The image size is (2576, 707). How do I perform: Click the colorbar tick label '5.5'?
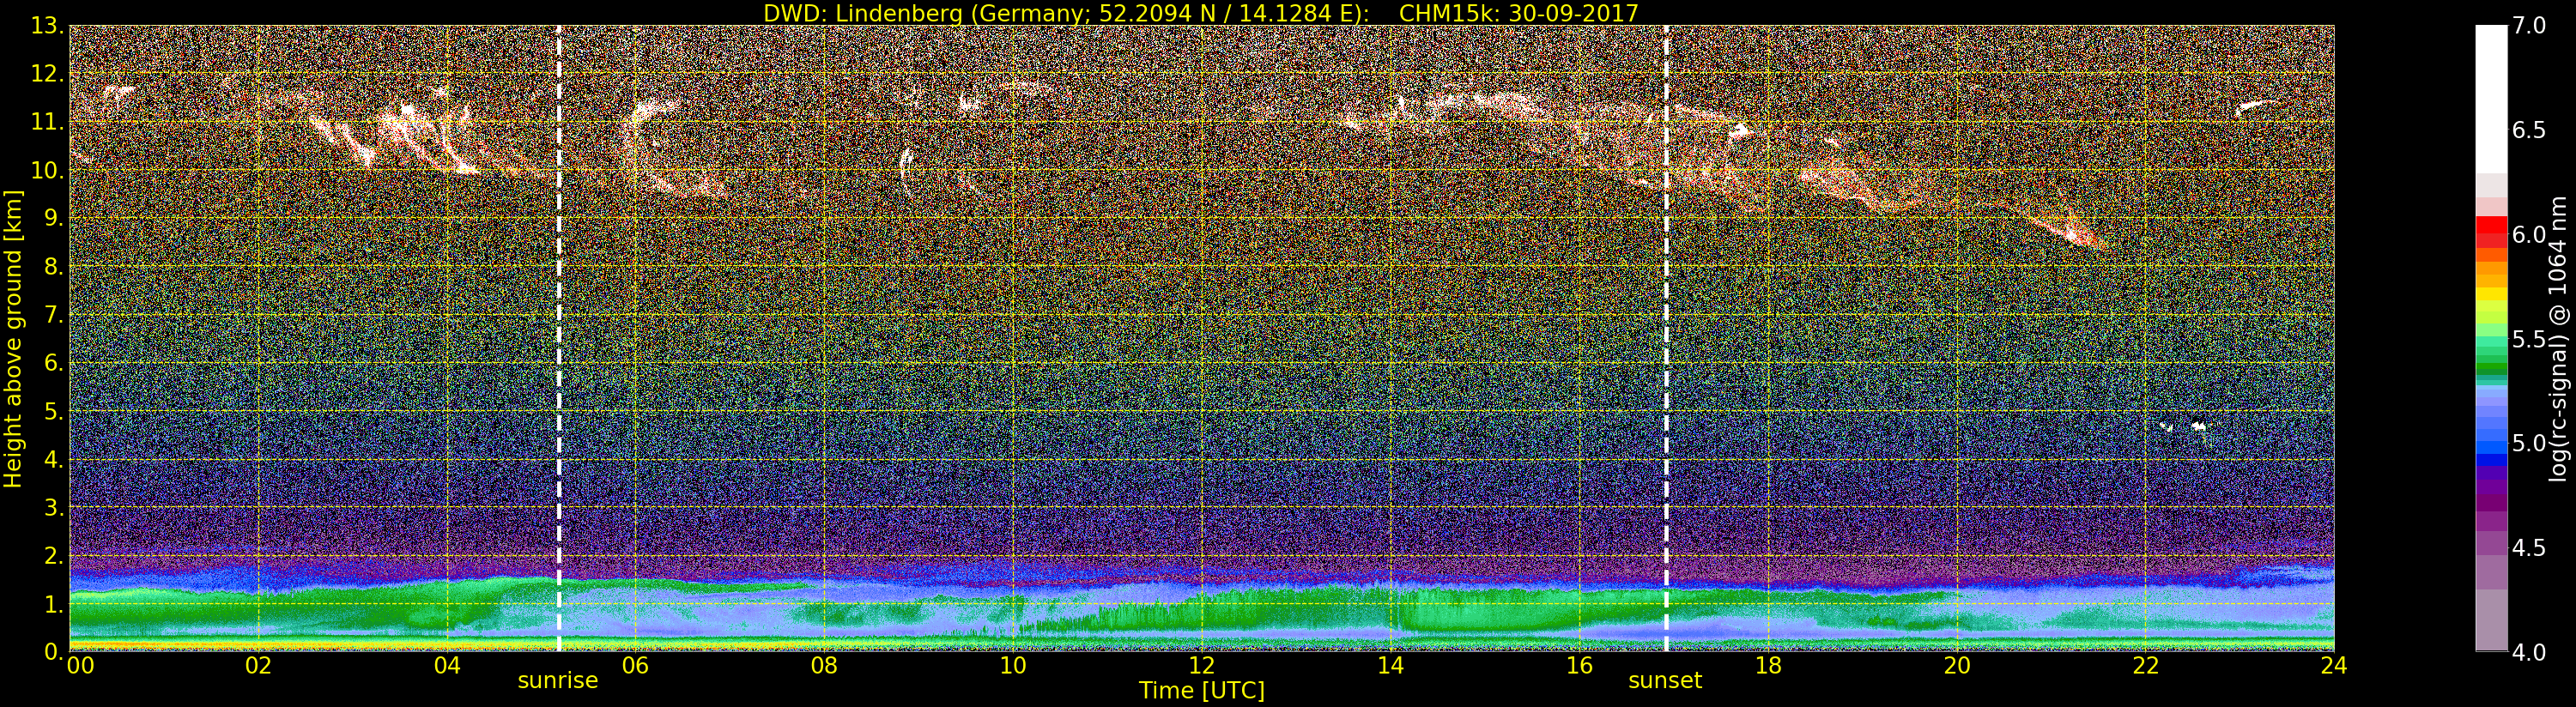pyautogui.click(x=2529, y=339)
